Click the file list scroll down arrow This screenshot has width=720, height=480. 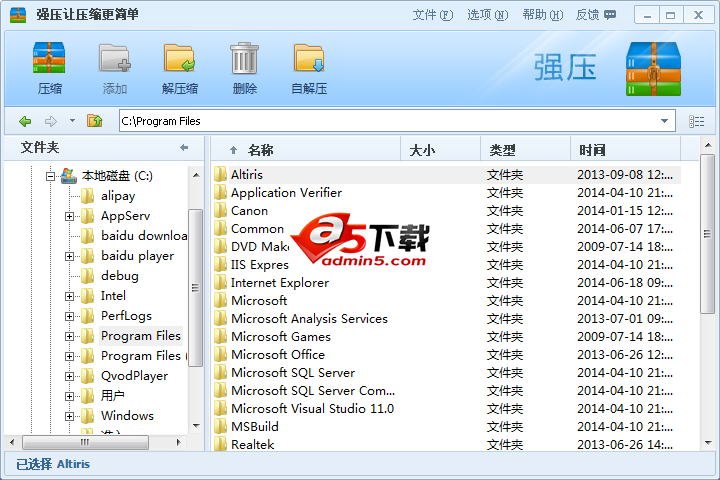point(708,443)
